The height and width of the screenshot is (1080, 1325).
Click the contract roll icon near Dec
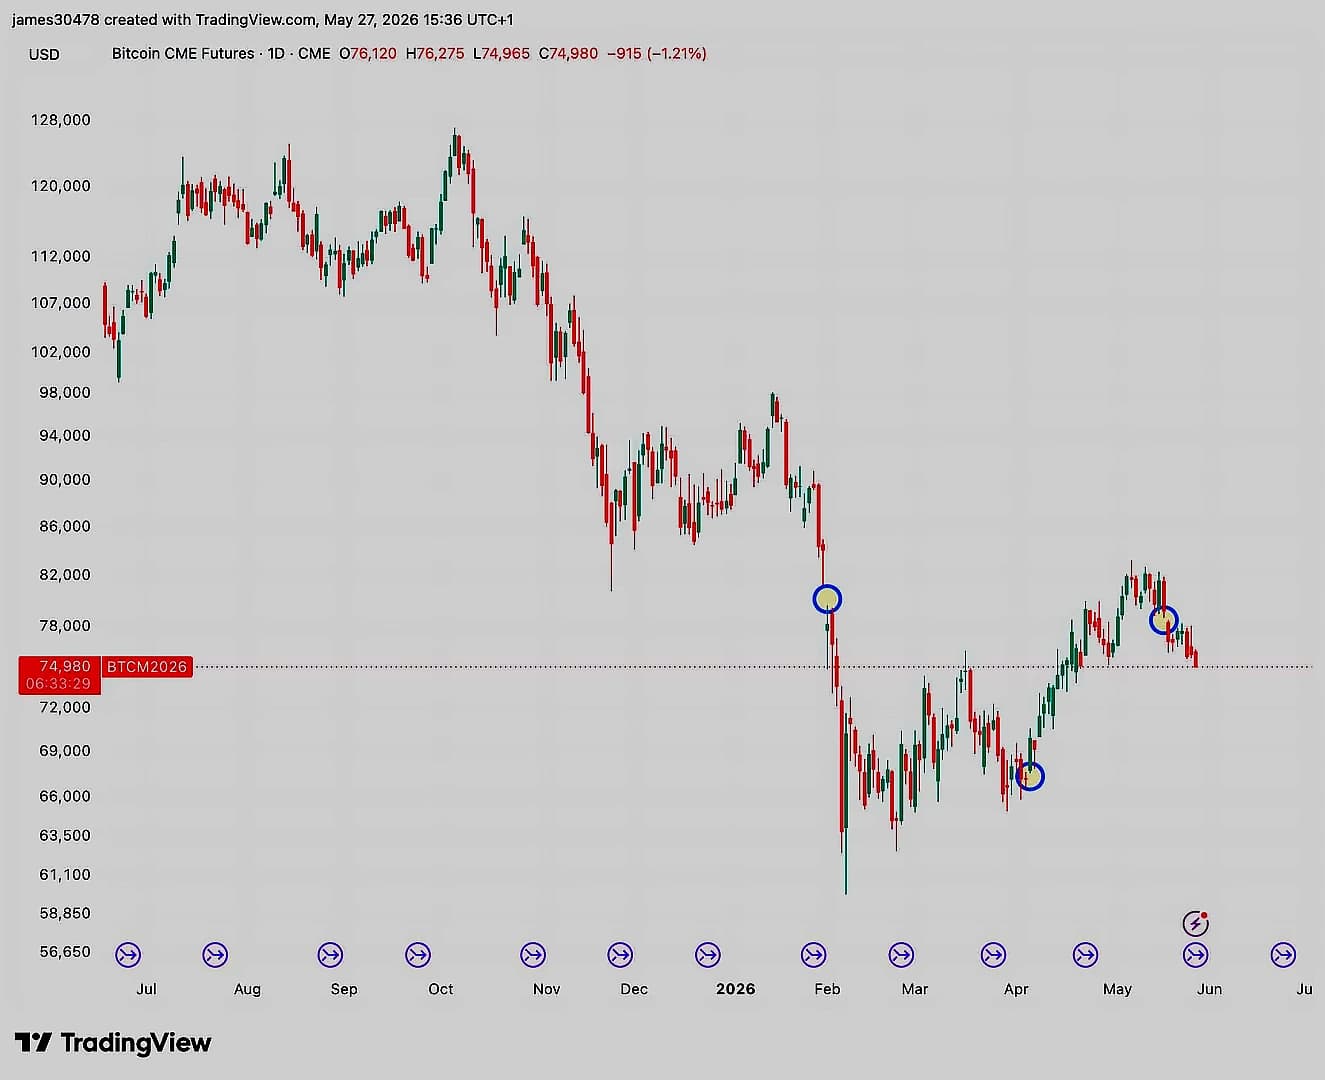tap(620, 955)
